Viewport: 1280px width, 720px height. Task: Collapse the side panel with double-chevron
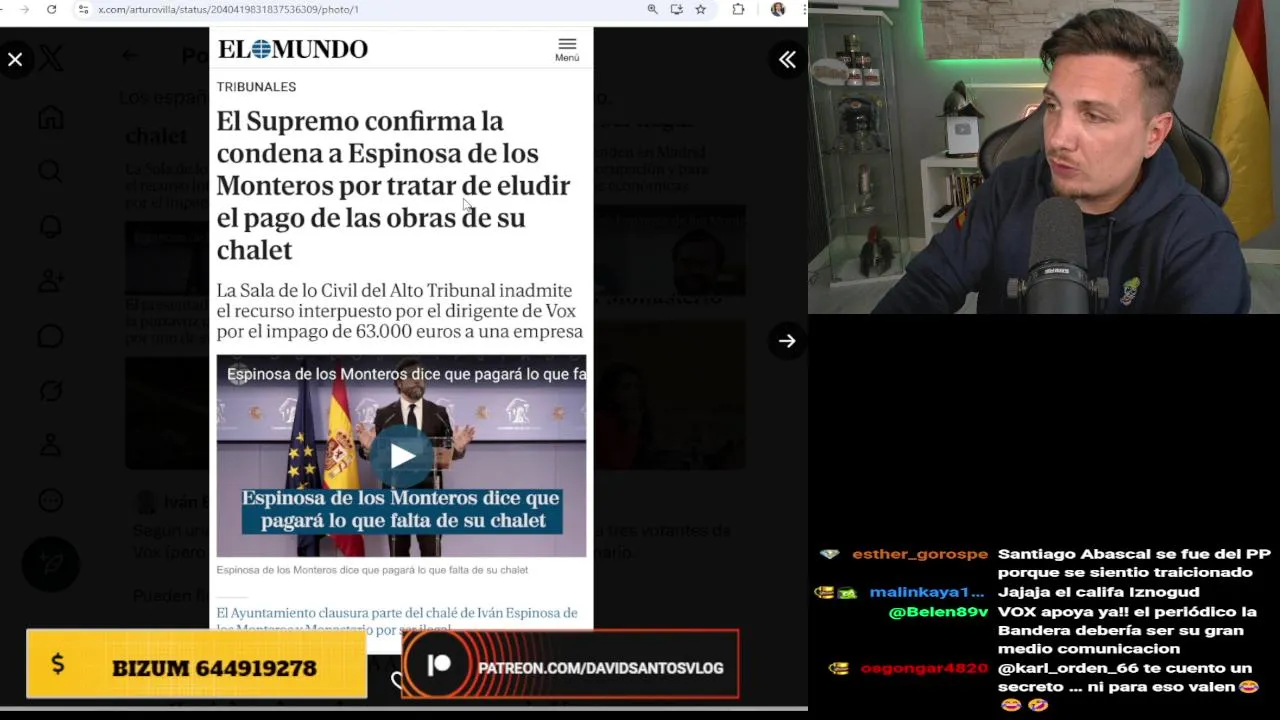click(x=788, y=60)
